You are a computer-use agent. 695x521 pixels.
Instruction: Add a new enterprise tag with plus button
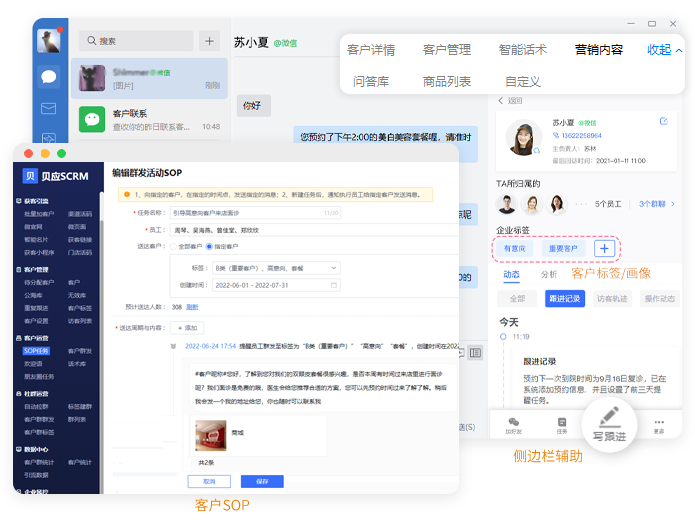click(604, 249)
